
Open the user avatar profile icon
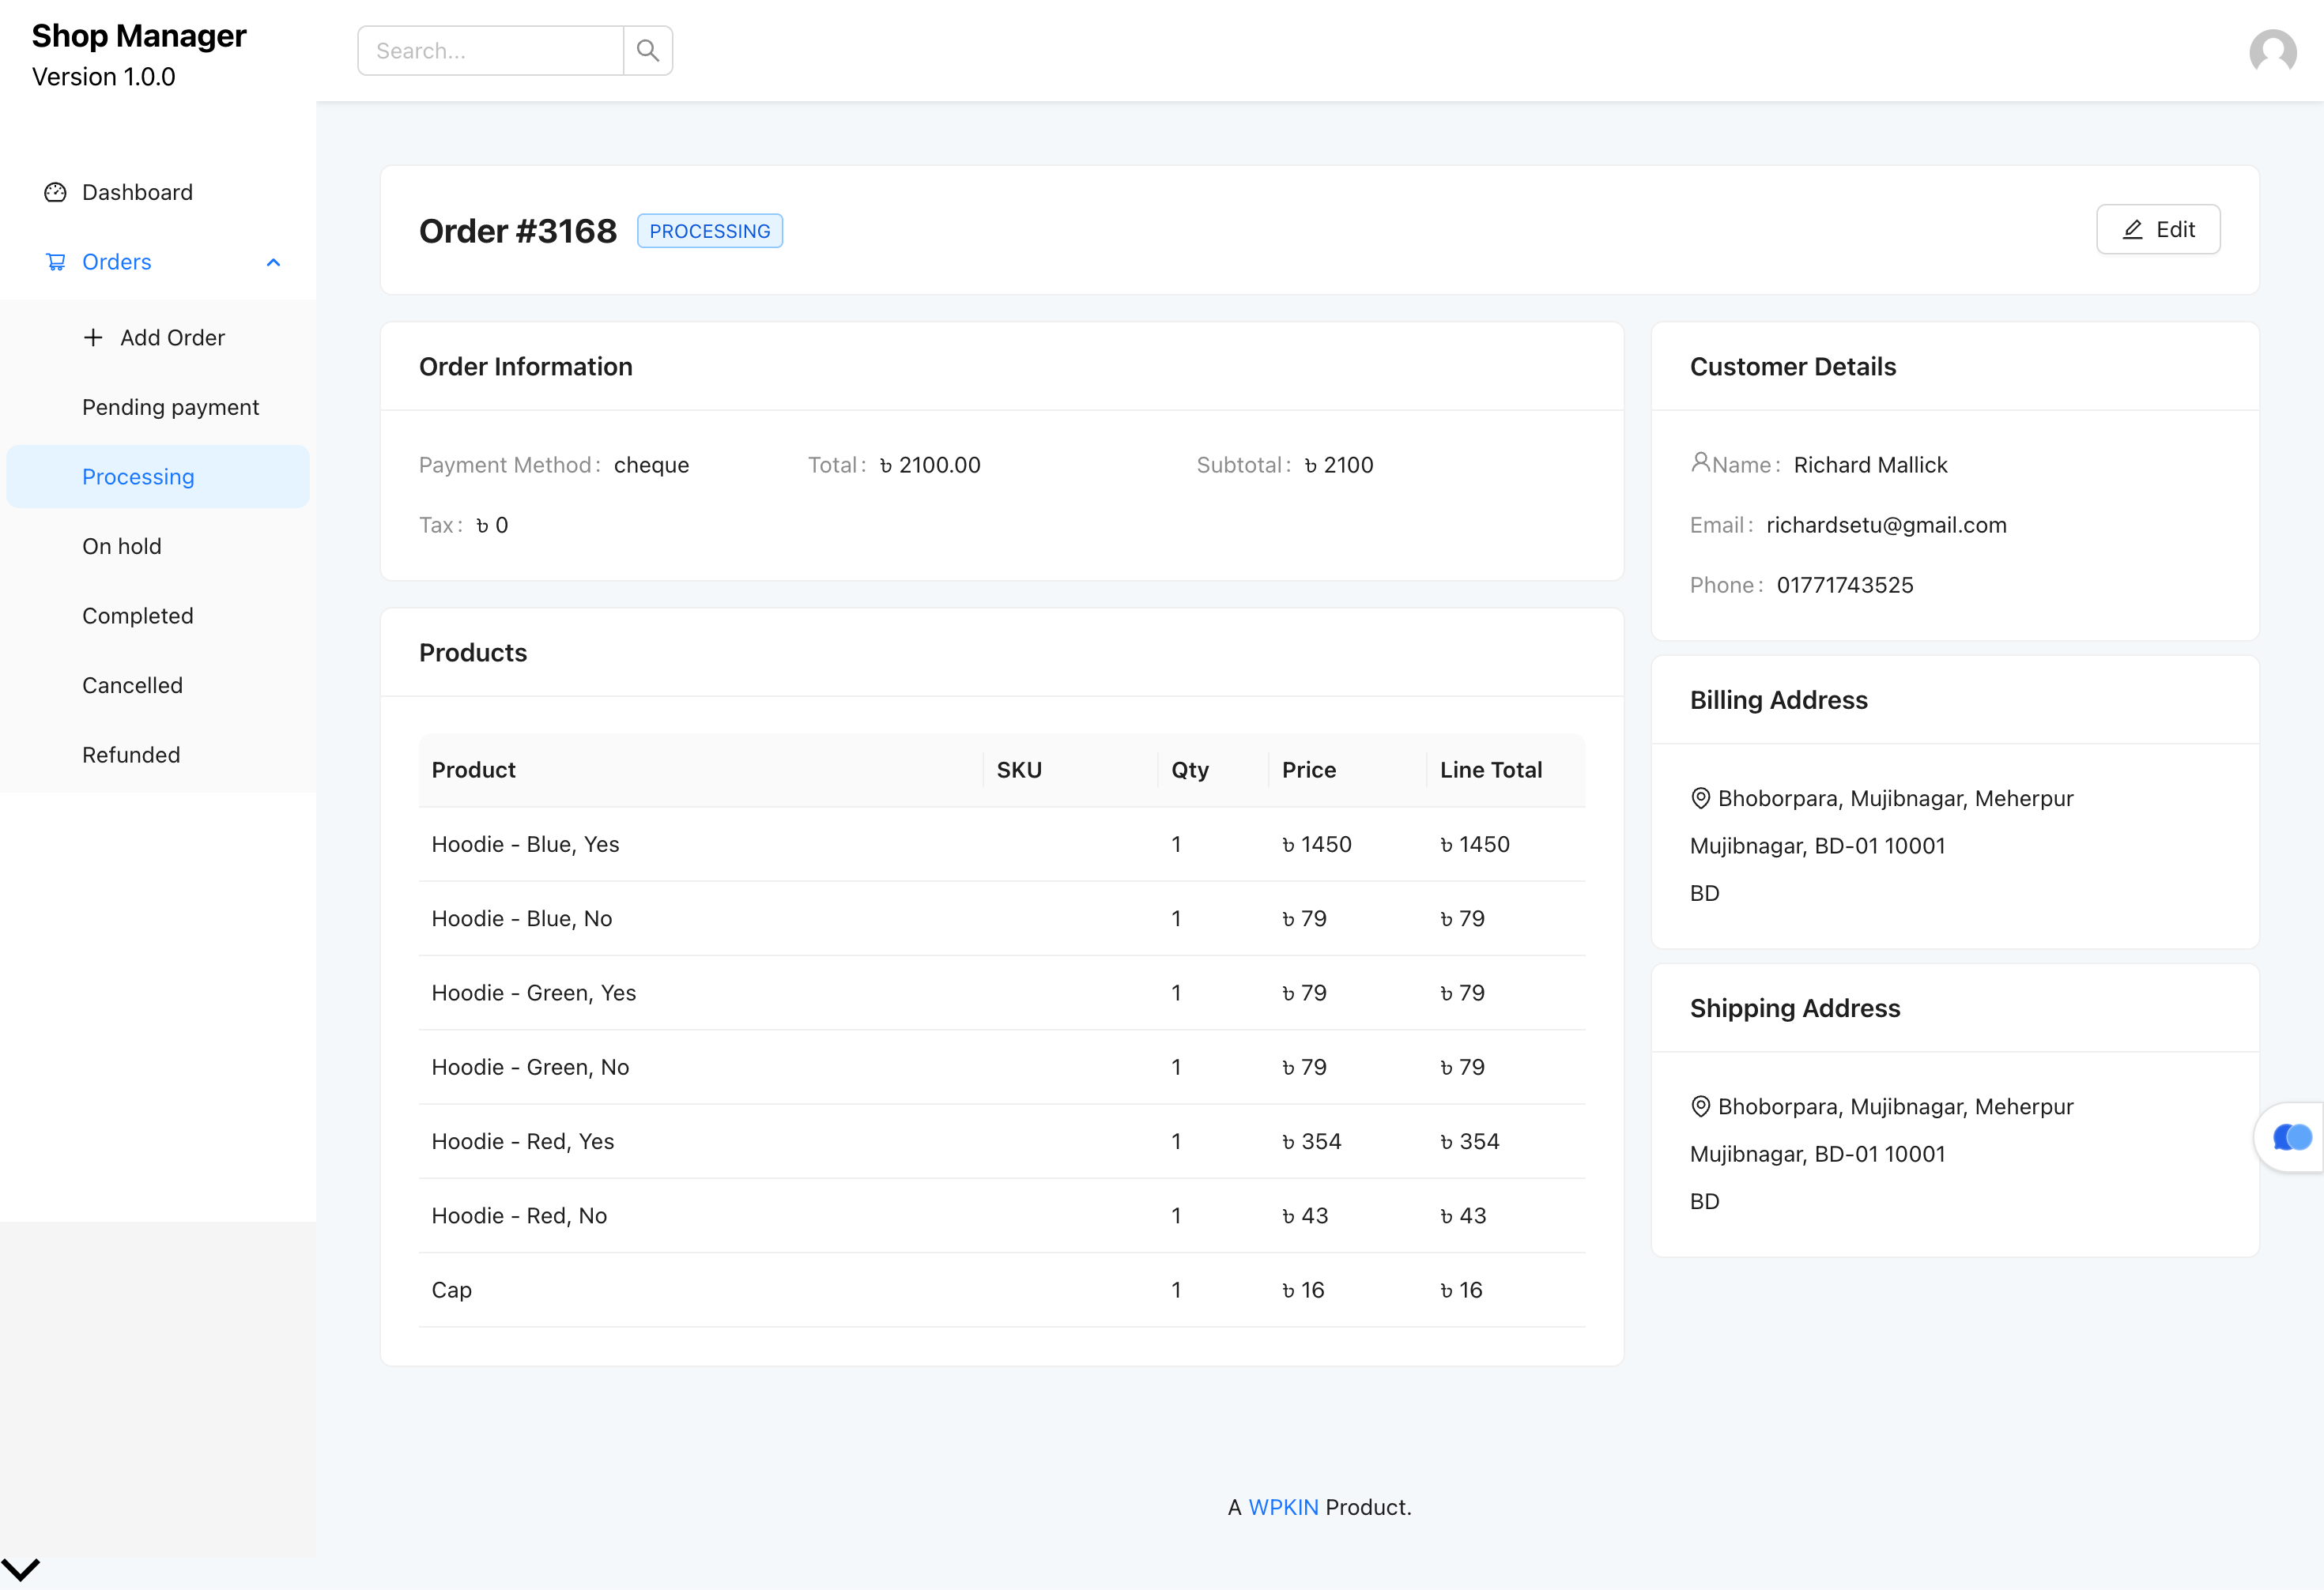2273,51
